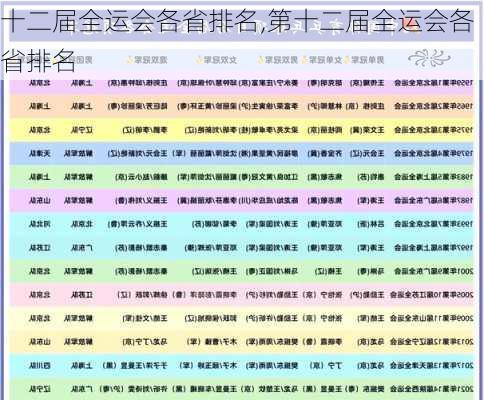Click the 1983年第5届 green row label

[x=433, y=177]
